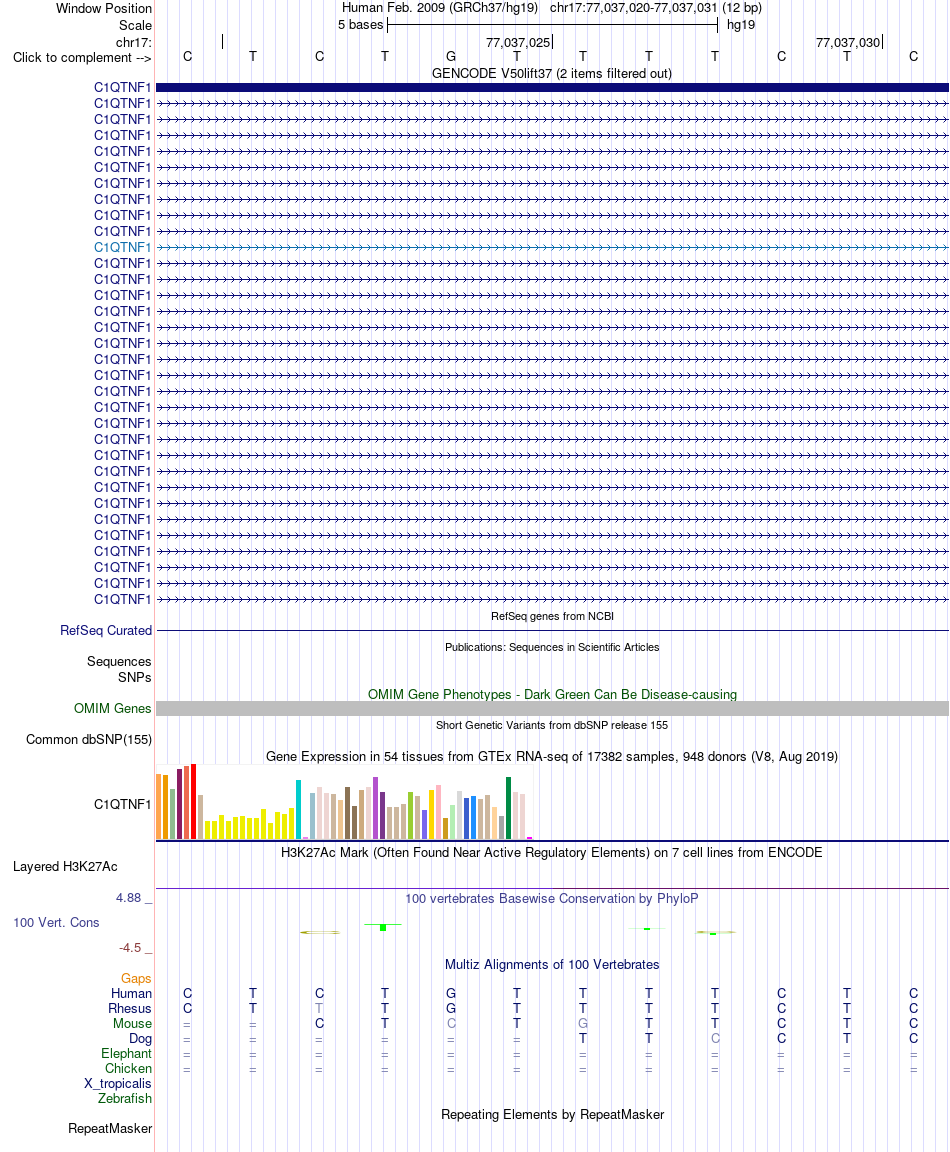Click the gray T base in Rhesus row

click(x=319, y=1008)
